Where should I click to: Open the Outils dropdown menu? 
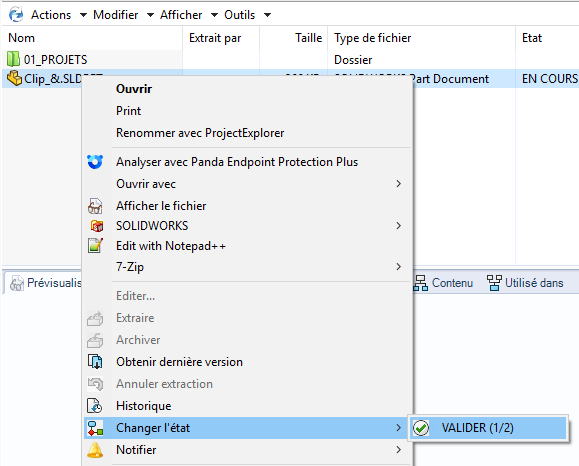247,15
